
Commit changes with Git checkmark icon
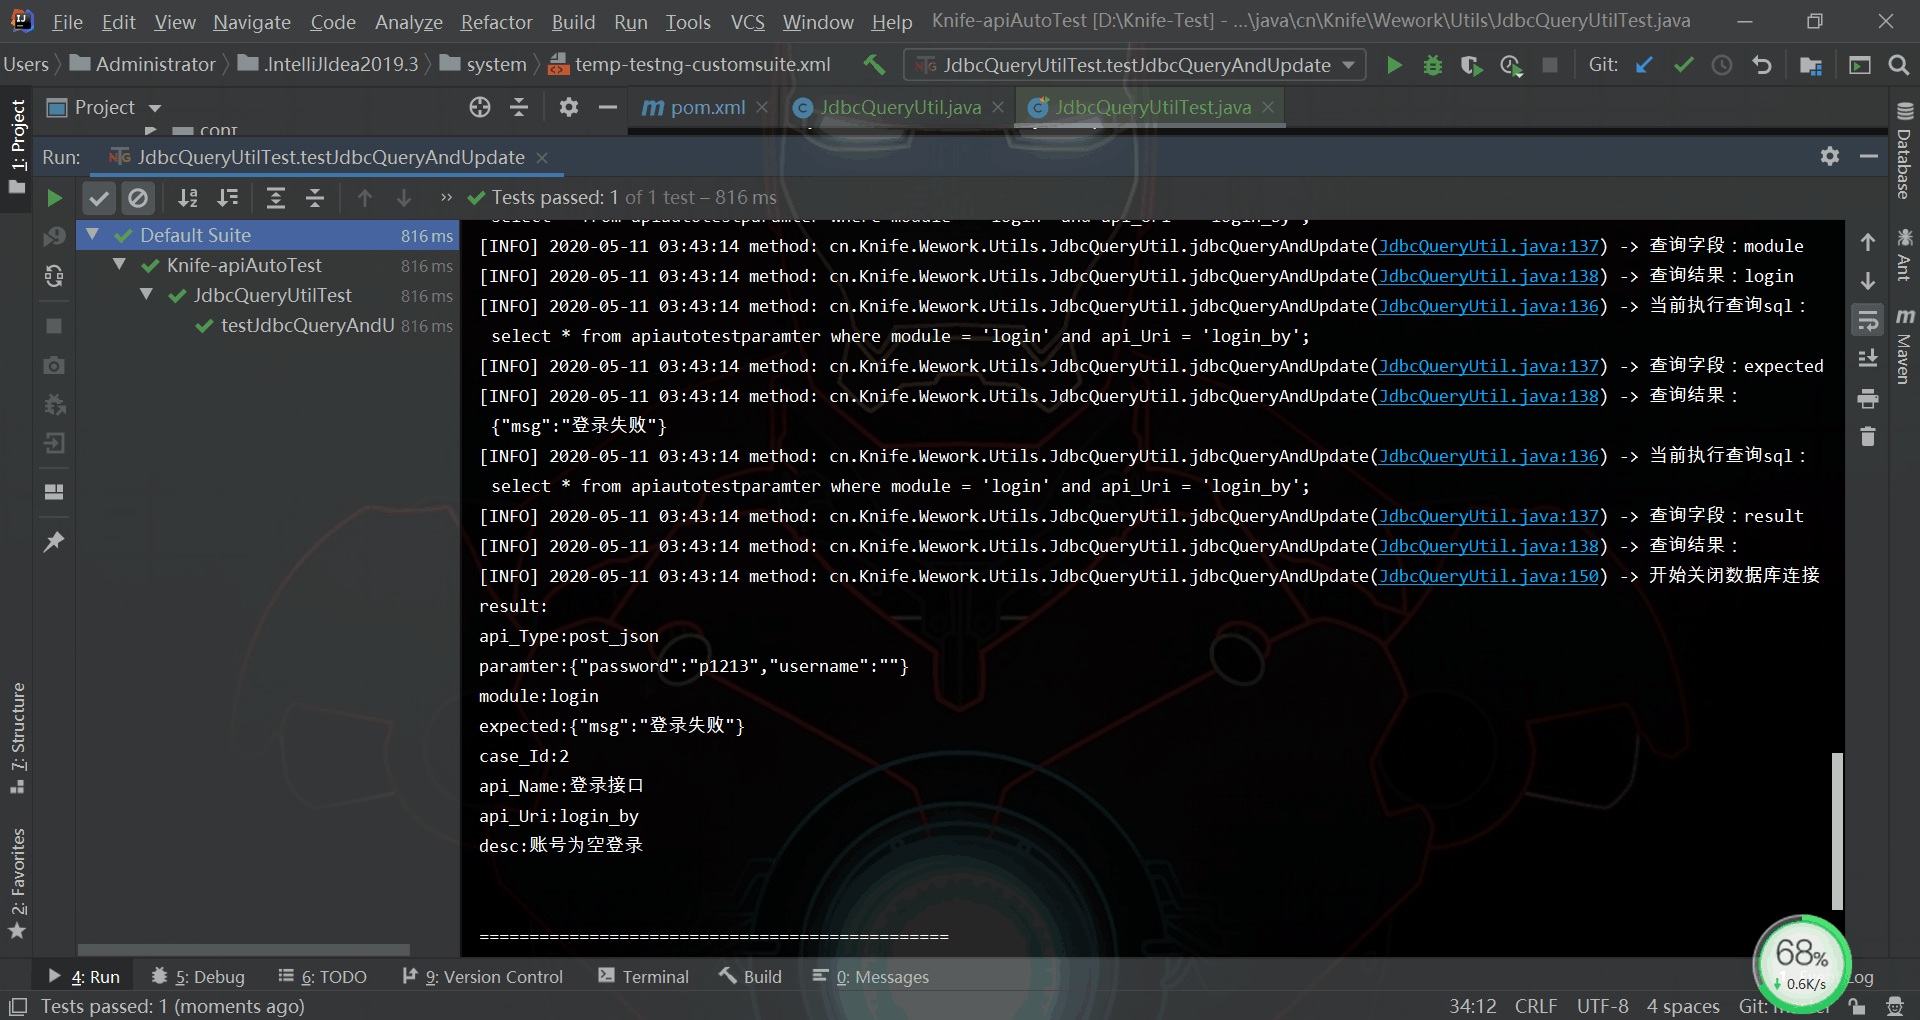(1684, 65)
